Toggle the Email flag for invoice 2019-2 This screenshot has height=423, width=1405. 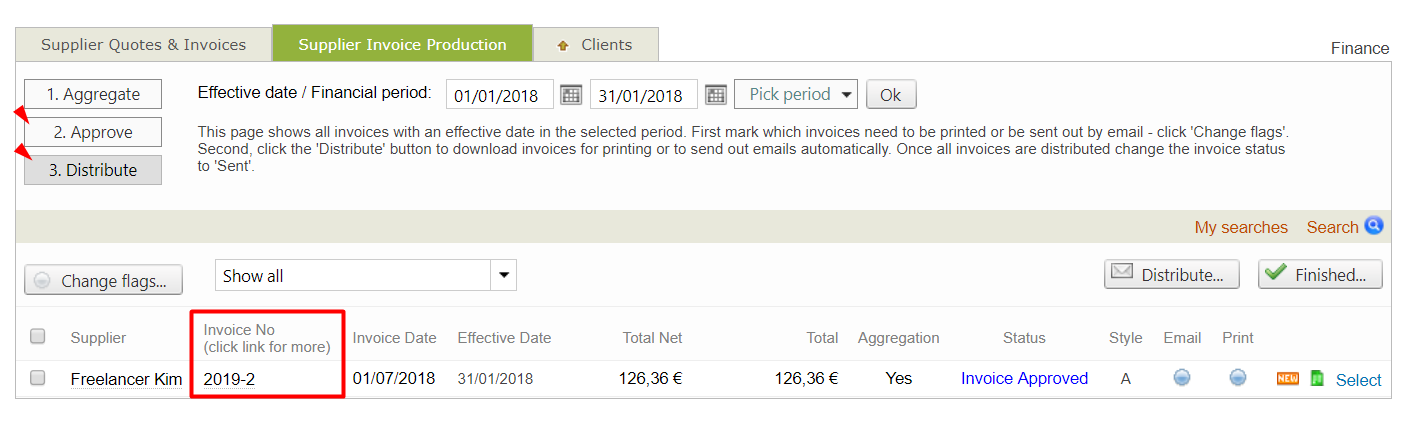click(x=1182, y=378)
